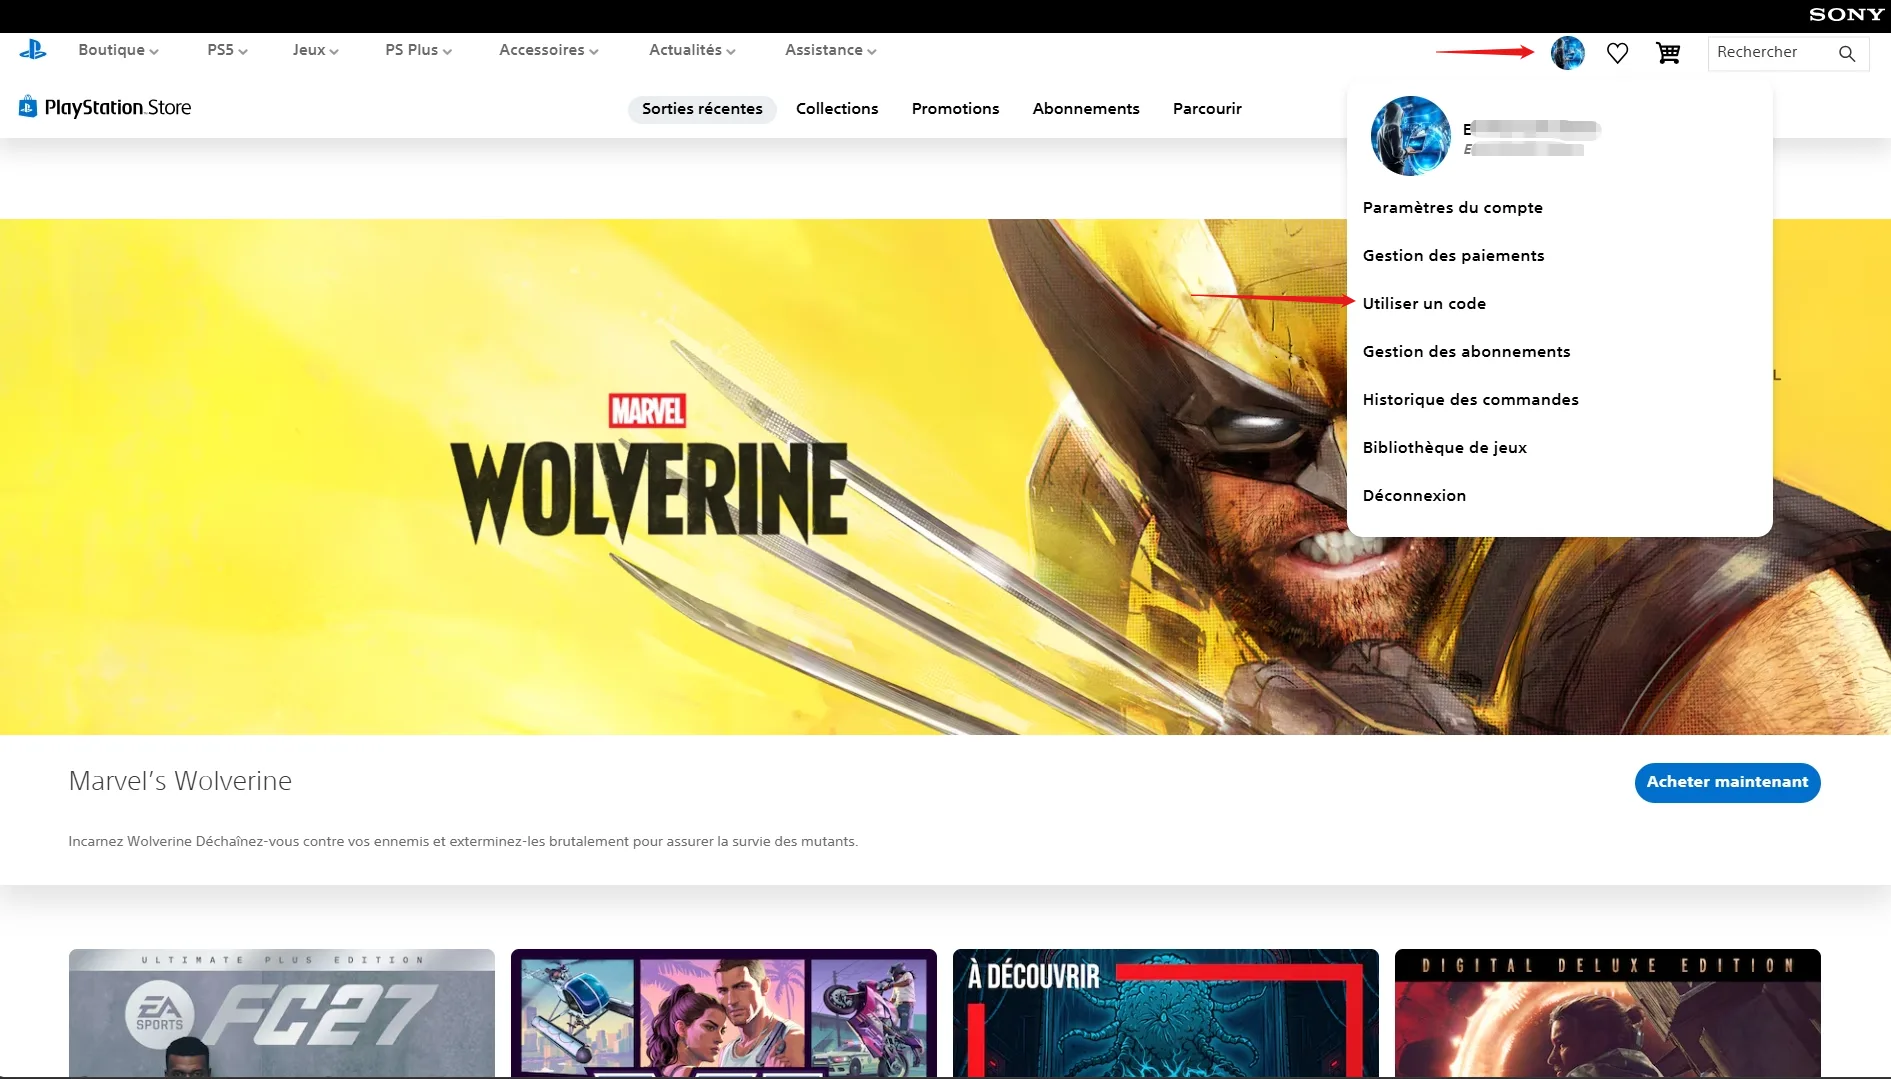This screenshot has height=1079, width=1891.
Task: Open Paramètres du compte
Action: tap(1452, 208)
